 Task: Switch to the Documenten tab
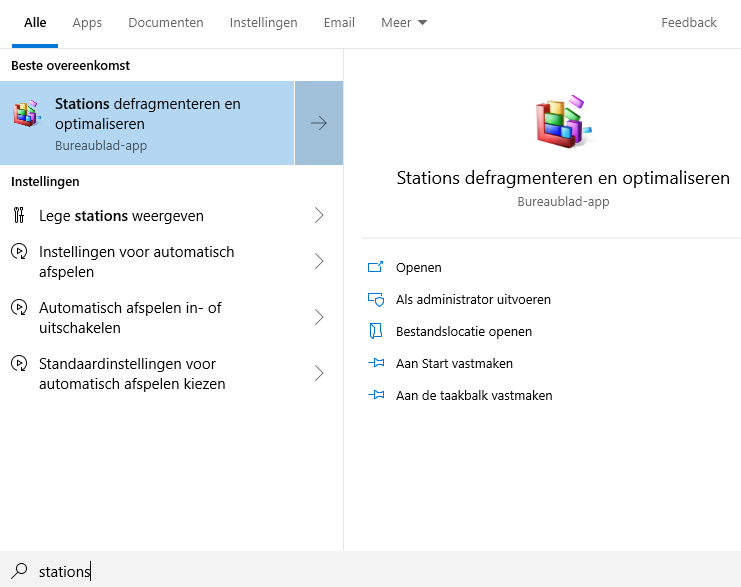[166, 23]
